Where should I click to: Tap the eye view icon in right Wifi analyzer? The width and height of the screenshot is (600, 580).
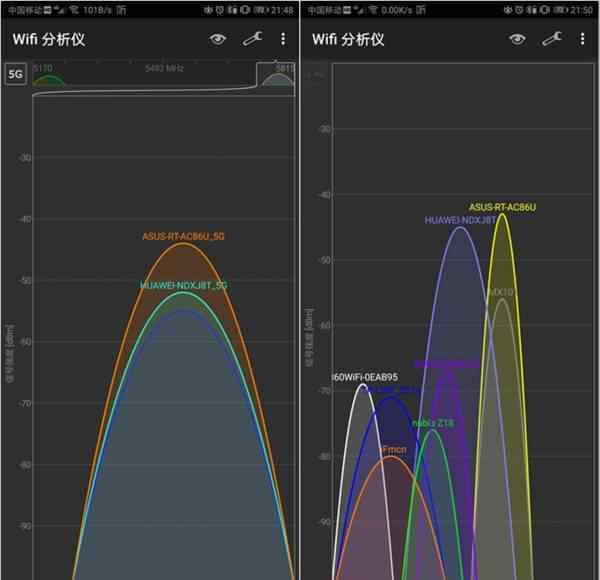pos(517,39)
